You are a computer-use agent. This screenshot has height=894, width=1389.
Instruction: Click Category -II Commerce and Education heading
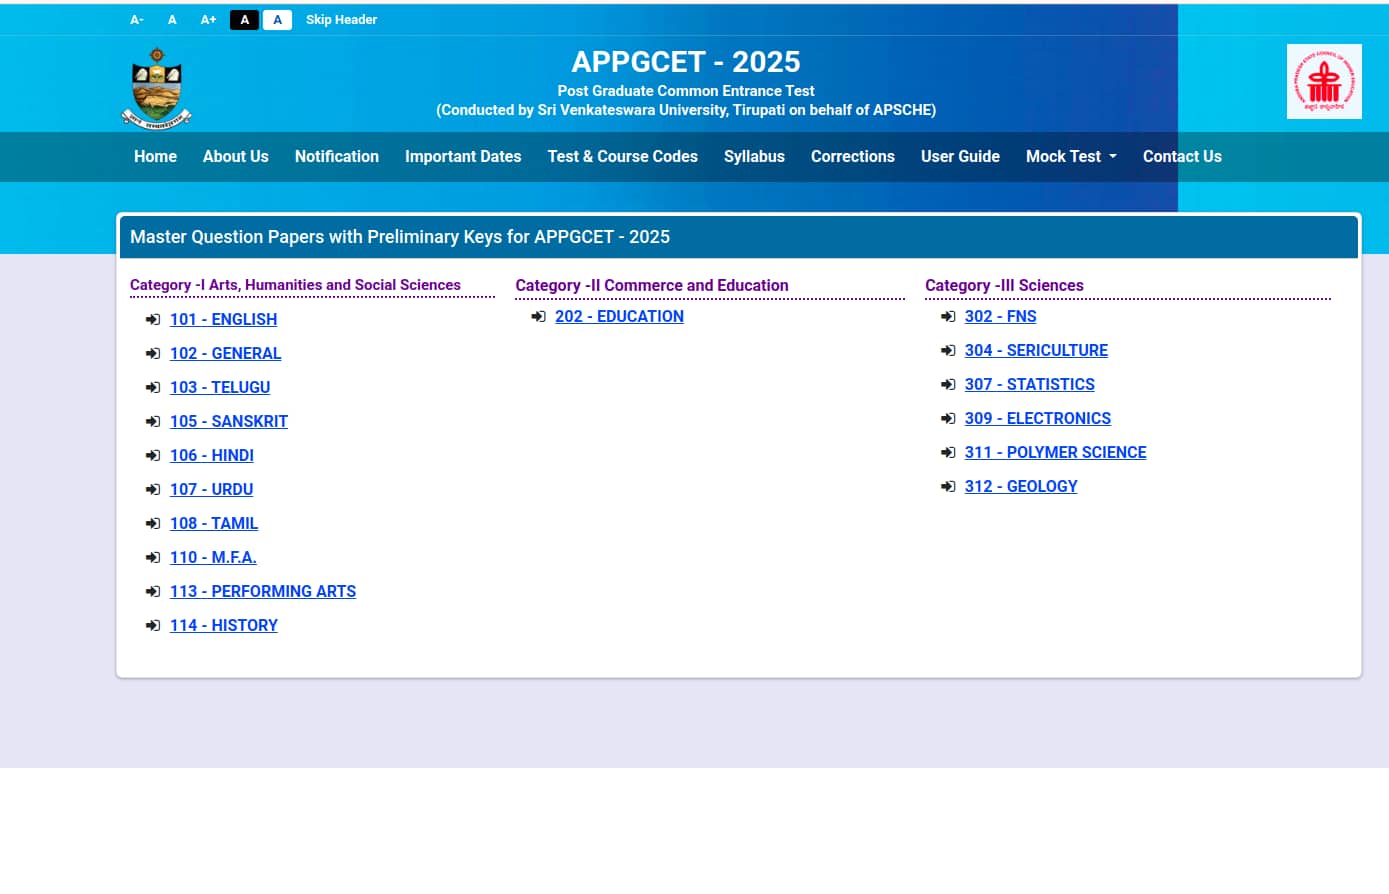[652, 286]
